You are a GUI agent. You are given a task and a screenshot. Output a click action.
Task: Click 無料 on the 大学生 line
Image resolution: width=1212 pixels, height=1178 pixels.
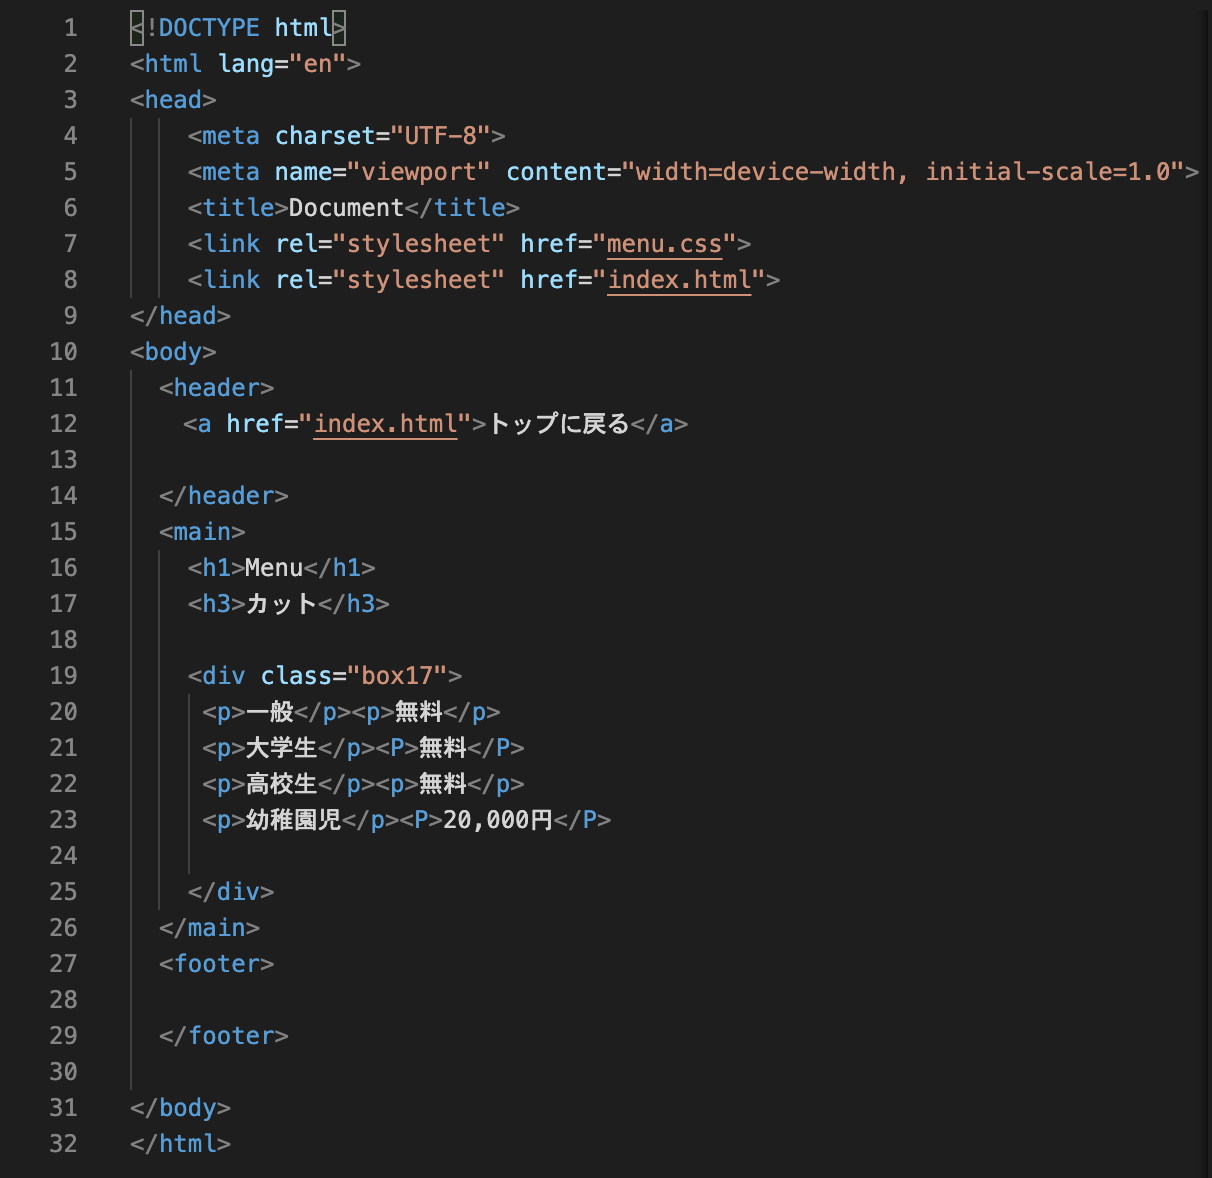coord(443,748)
